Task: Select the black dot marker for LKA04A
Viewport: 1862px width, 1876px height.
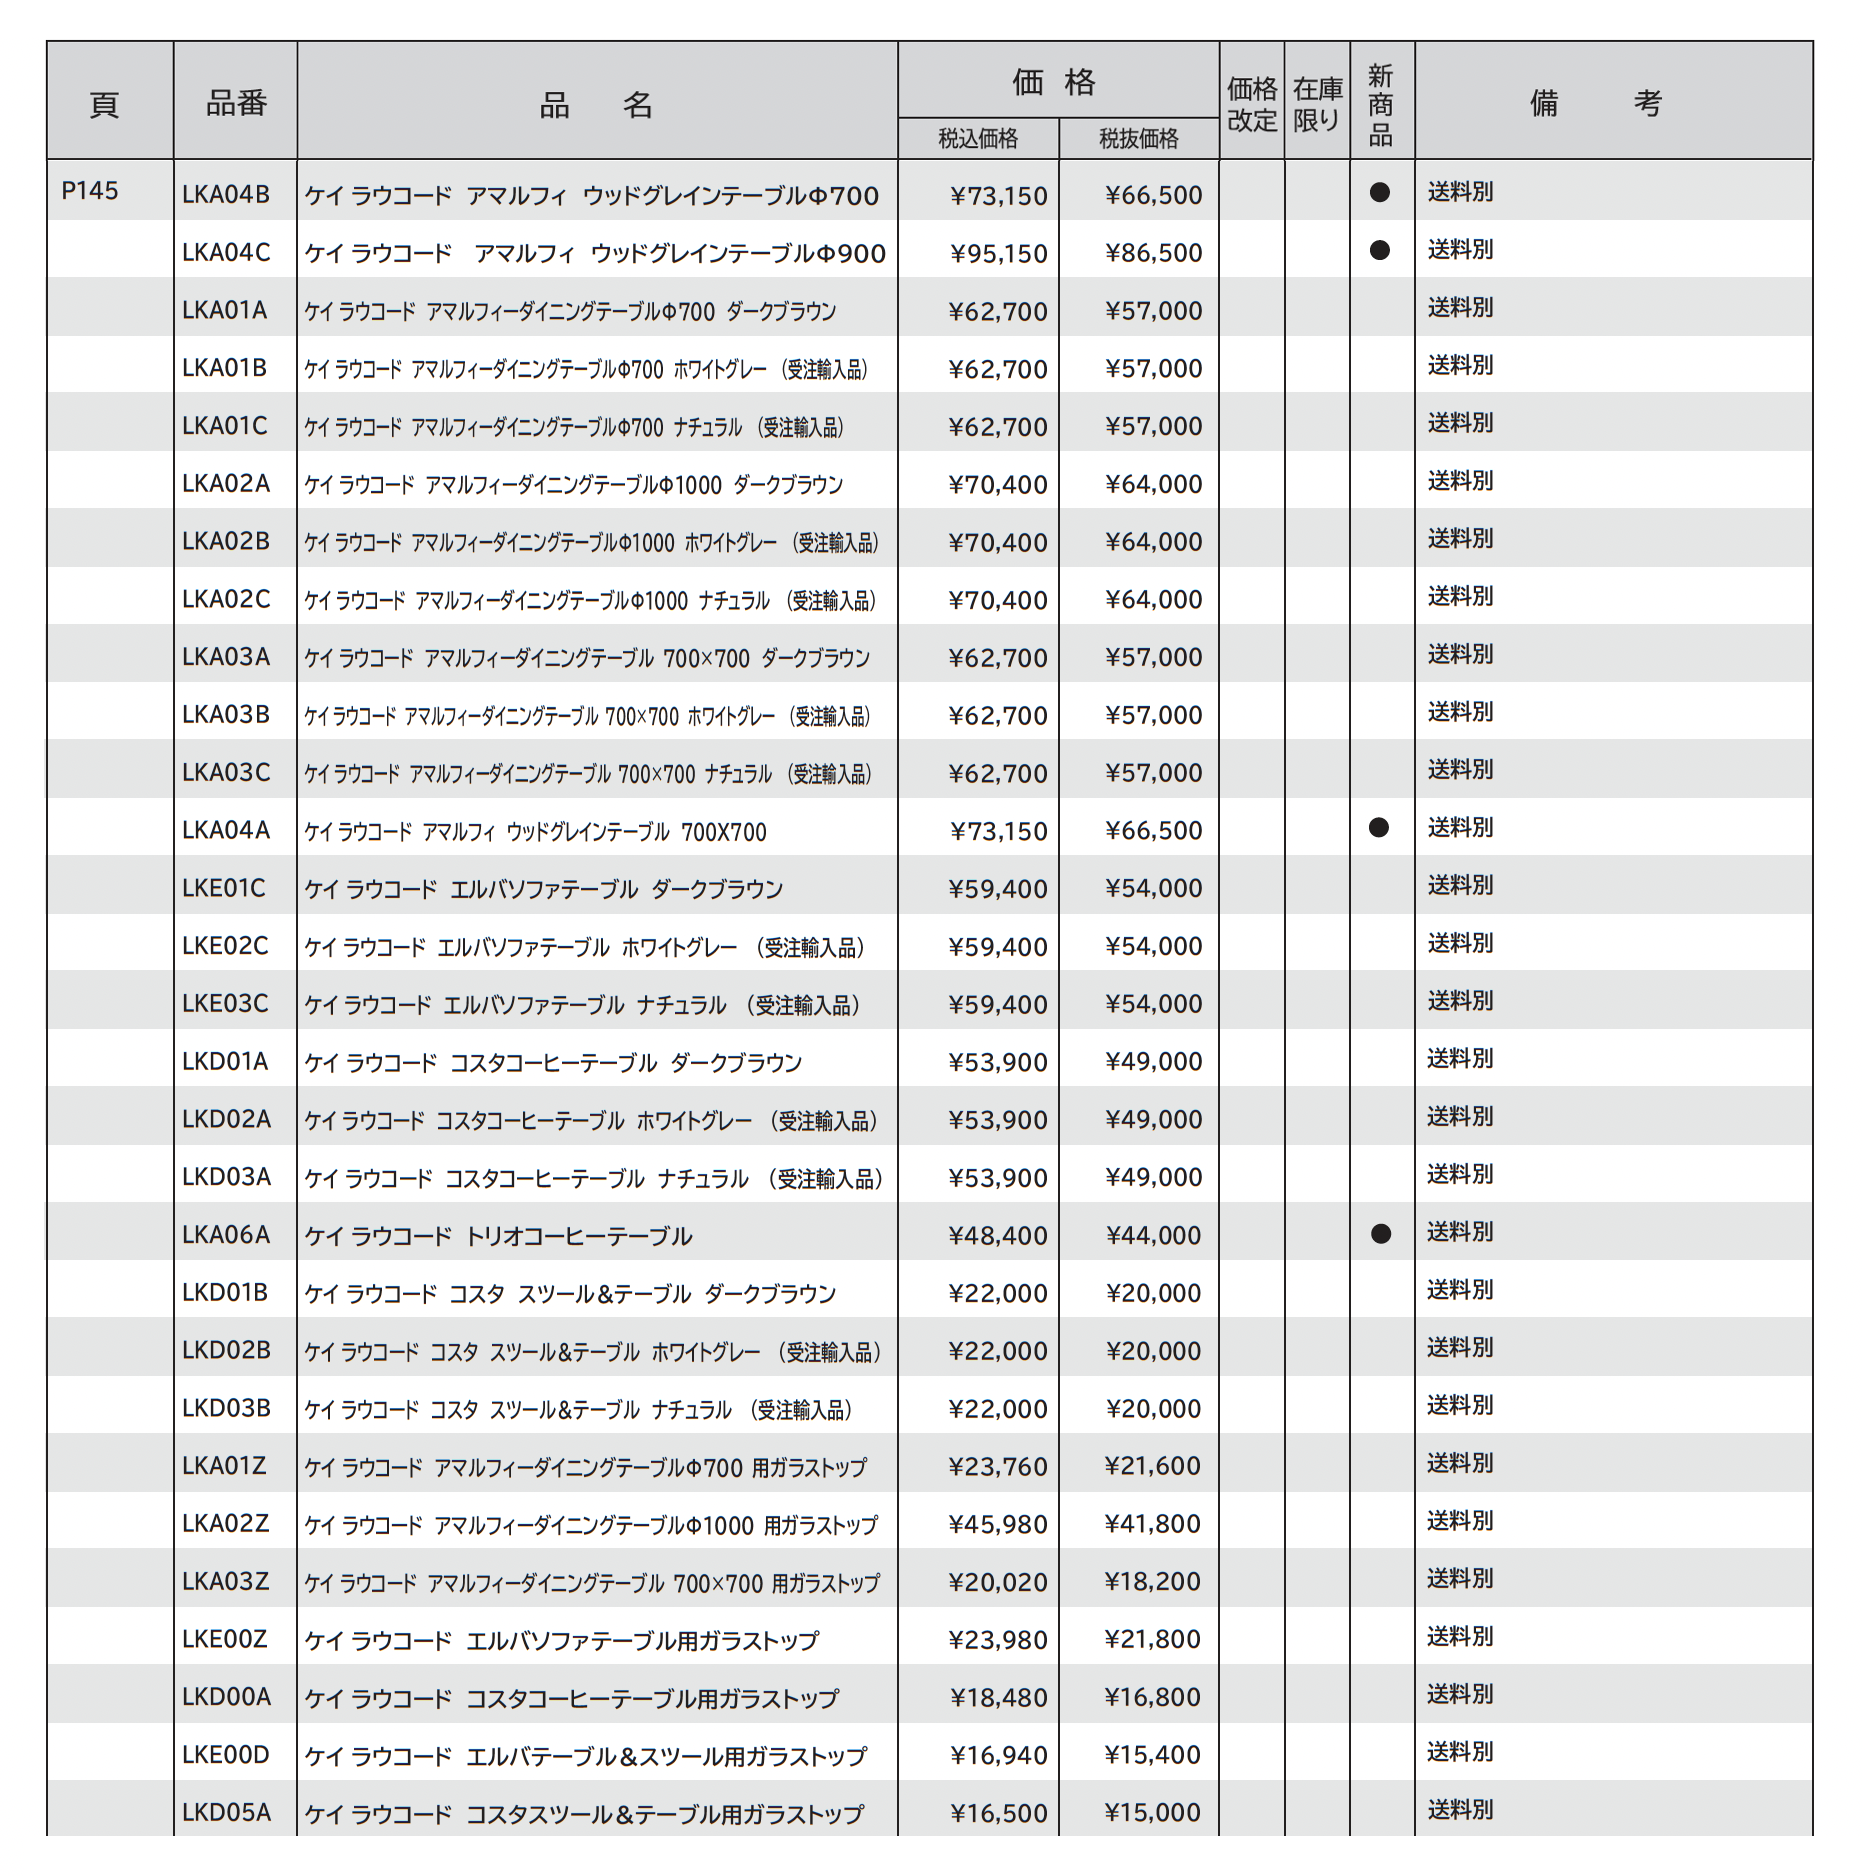Action: point(1379,827)
